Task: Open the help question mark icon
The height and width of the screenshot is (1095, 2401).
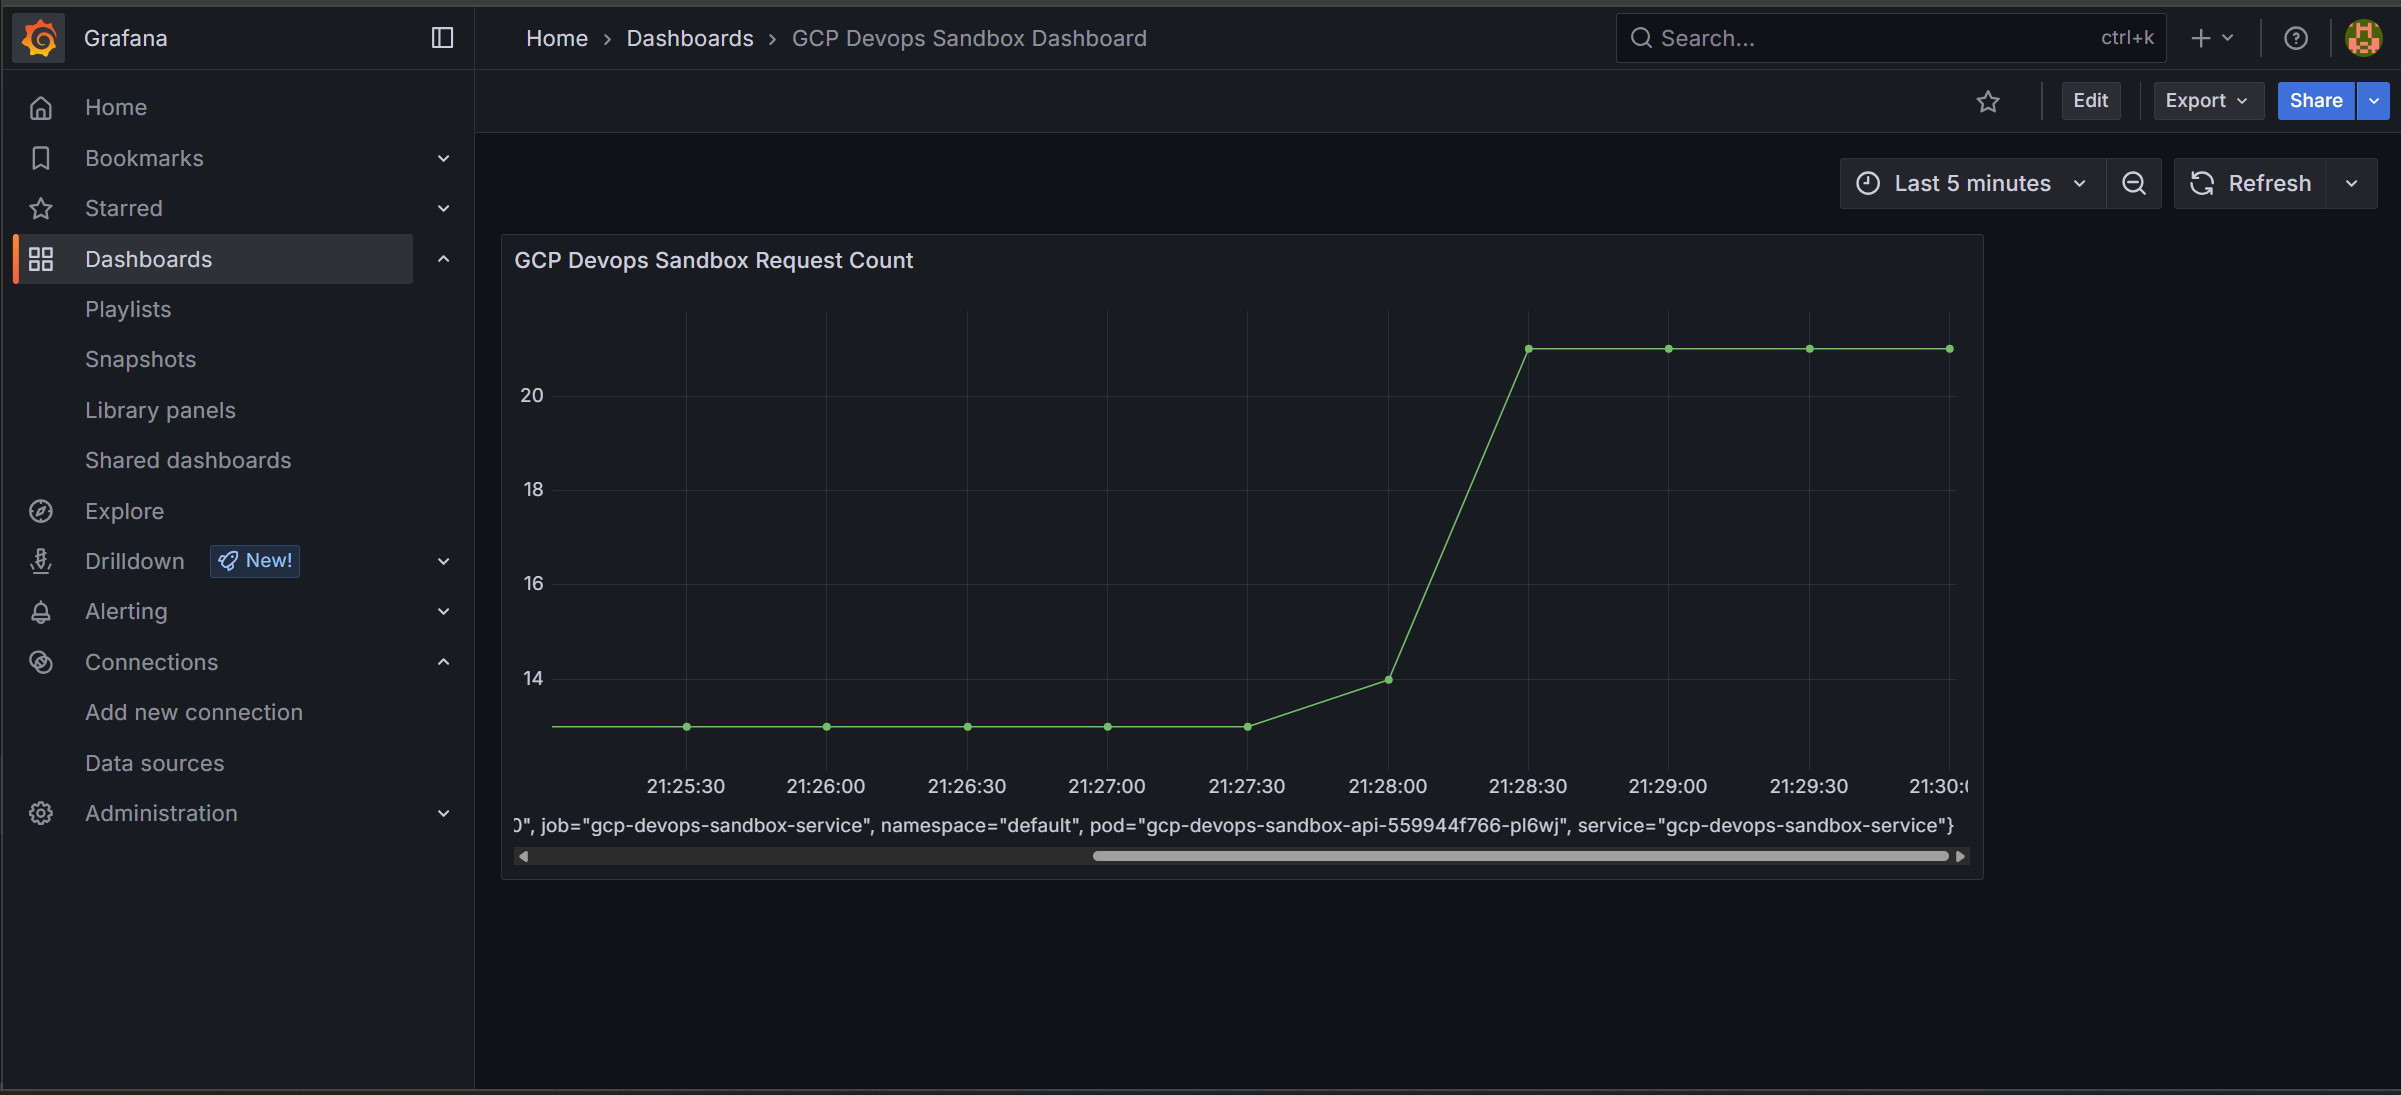Action: (2296, 38)
